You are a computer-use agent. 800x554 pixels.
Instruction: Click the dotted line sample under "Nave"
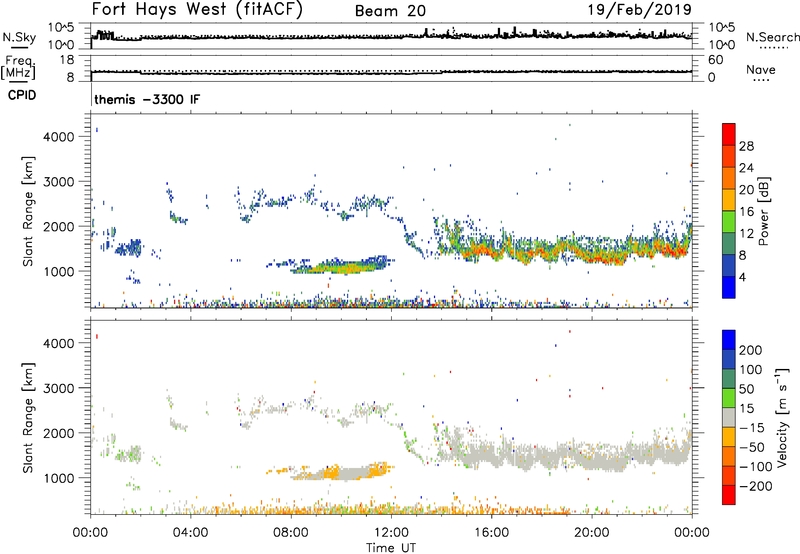pos(762,80)
